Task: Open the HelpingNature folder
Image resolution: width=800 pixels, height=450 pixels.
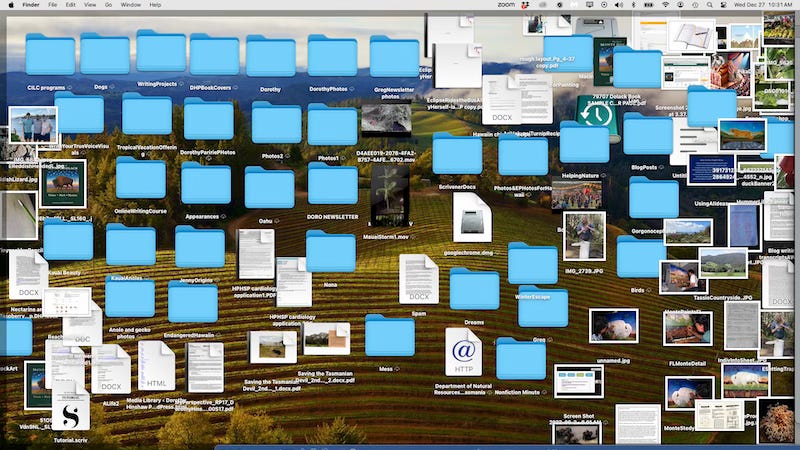Action: tap(584, 142)
